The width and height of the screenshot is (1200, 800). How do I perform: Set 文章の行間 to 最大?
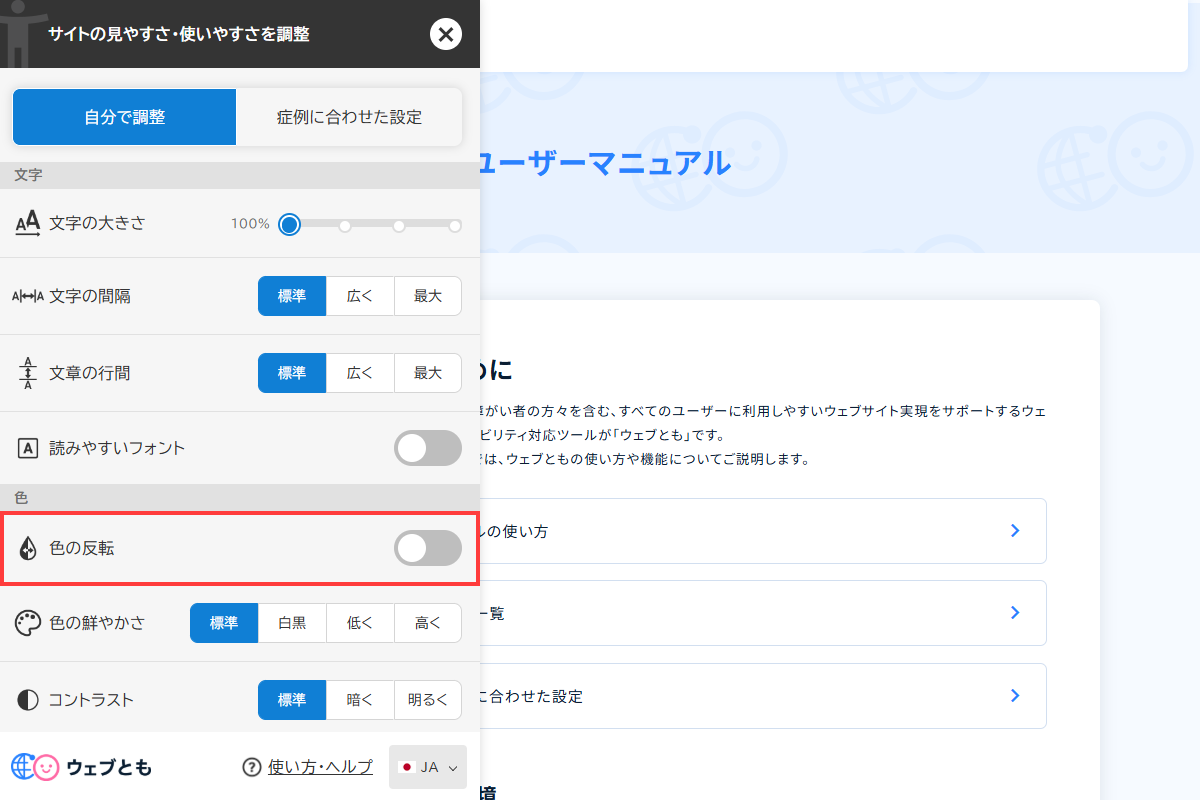[428, 372]
